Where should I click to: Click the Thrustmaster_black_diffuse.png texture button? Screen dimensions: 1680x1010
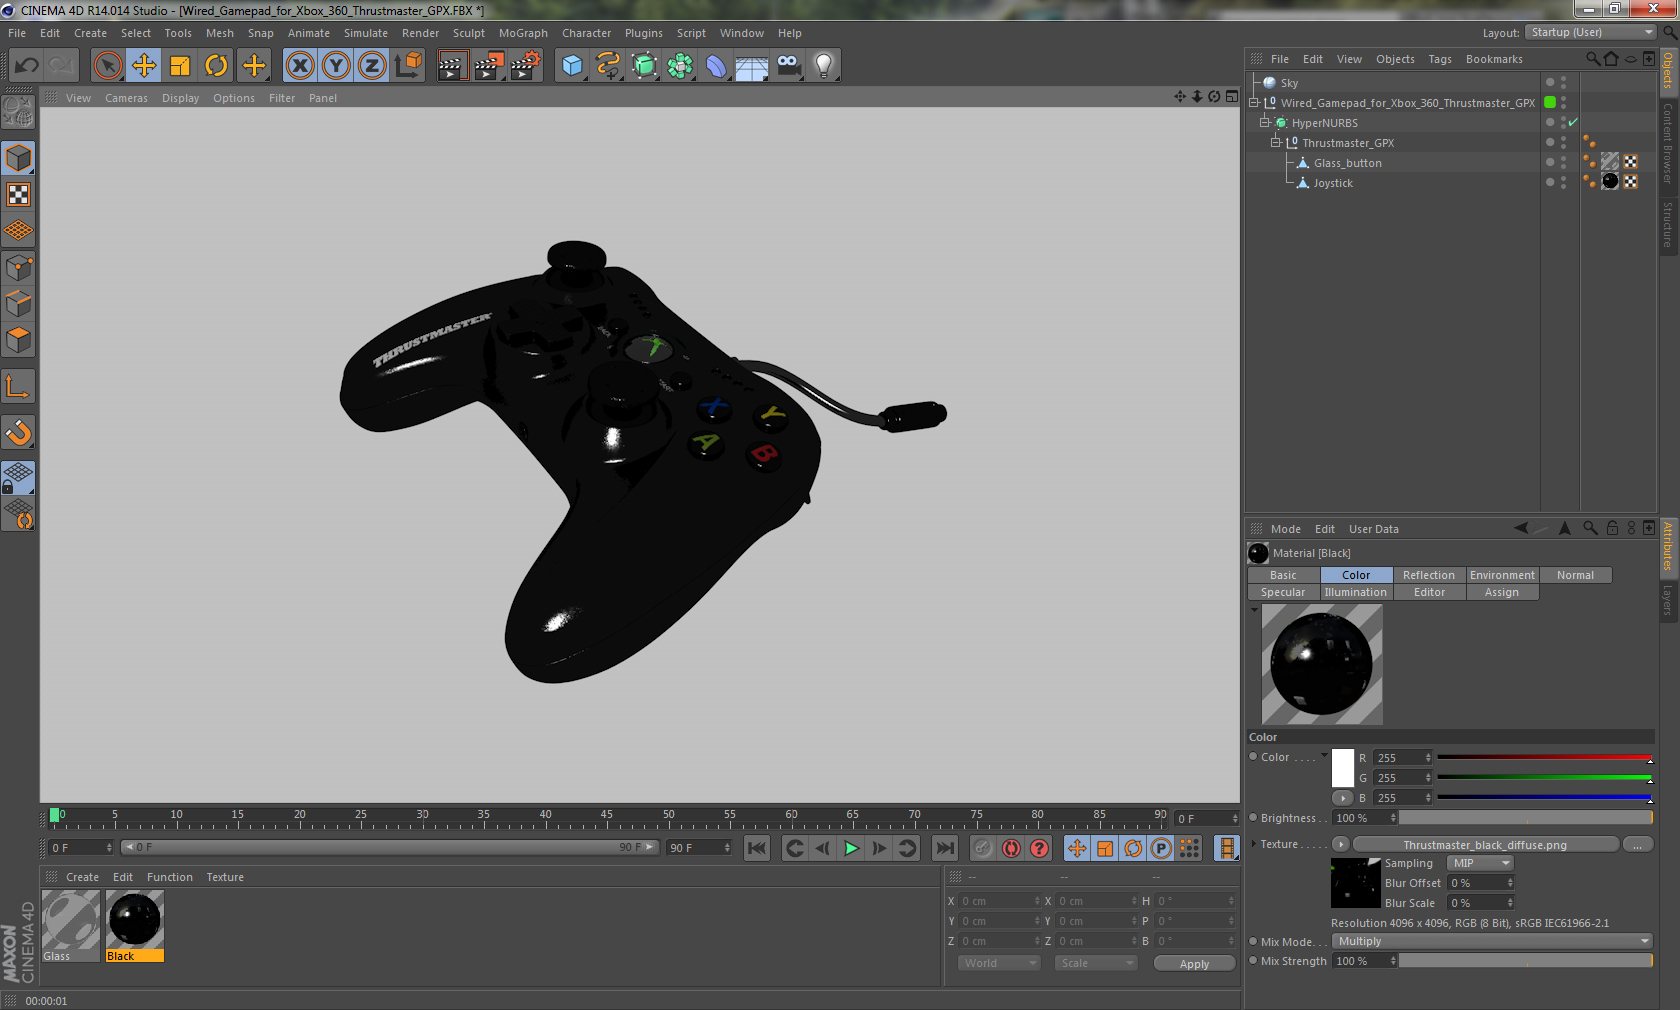coord(1485,845)
